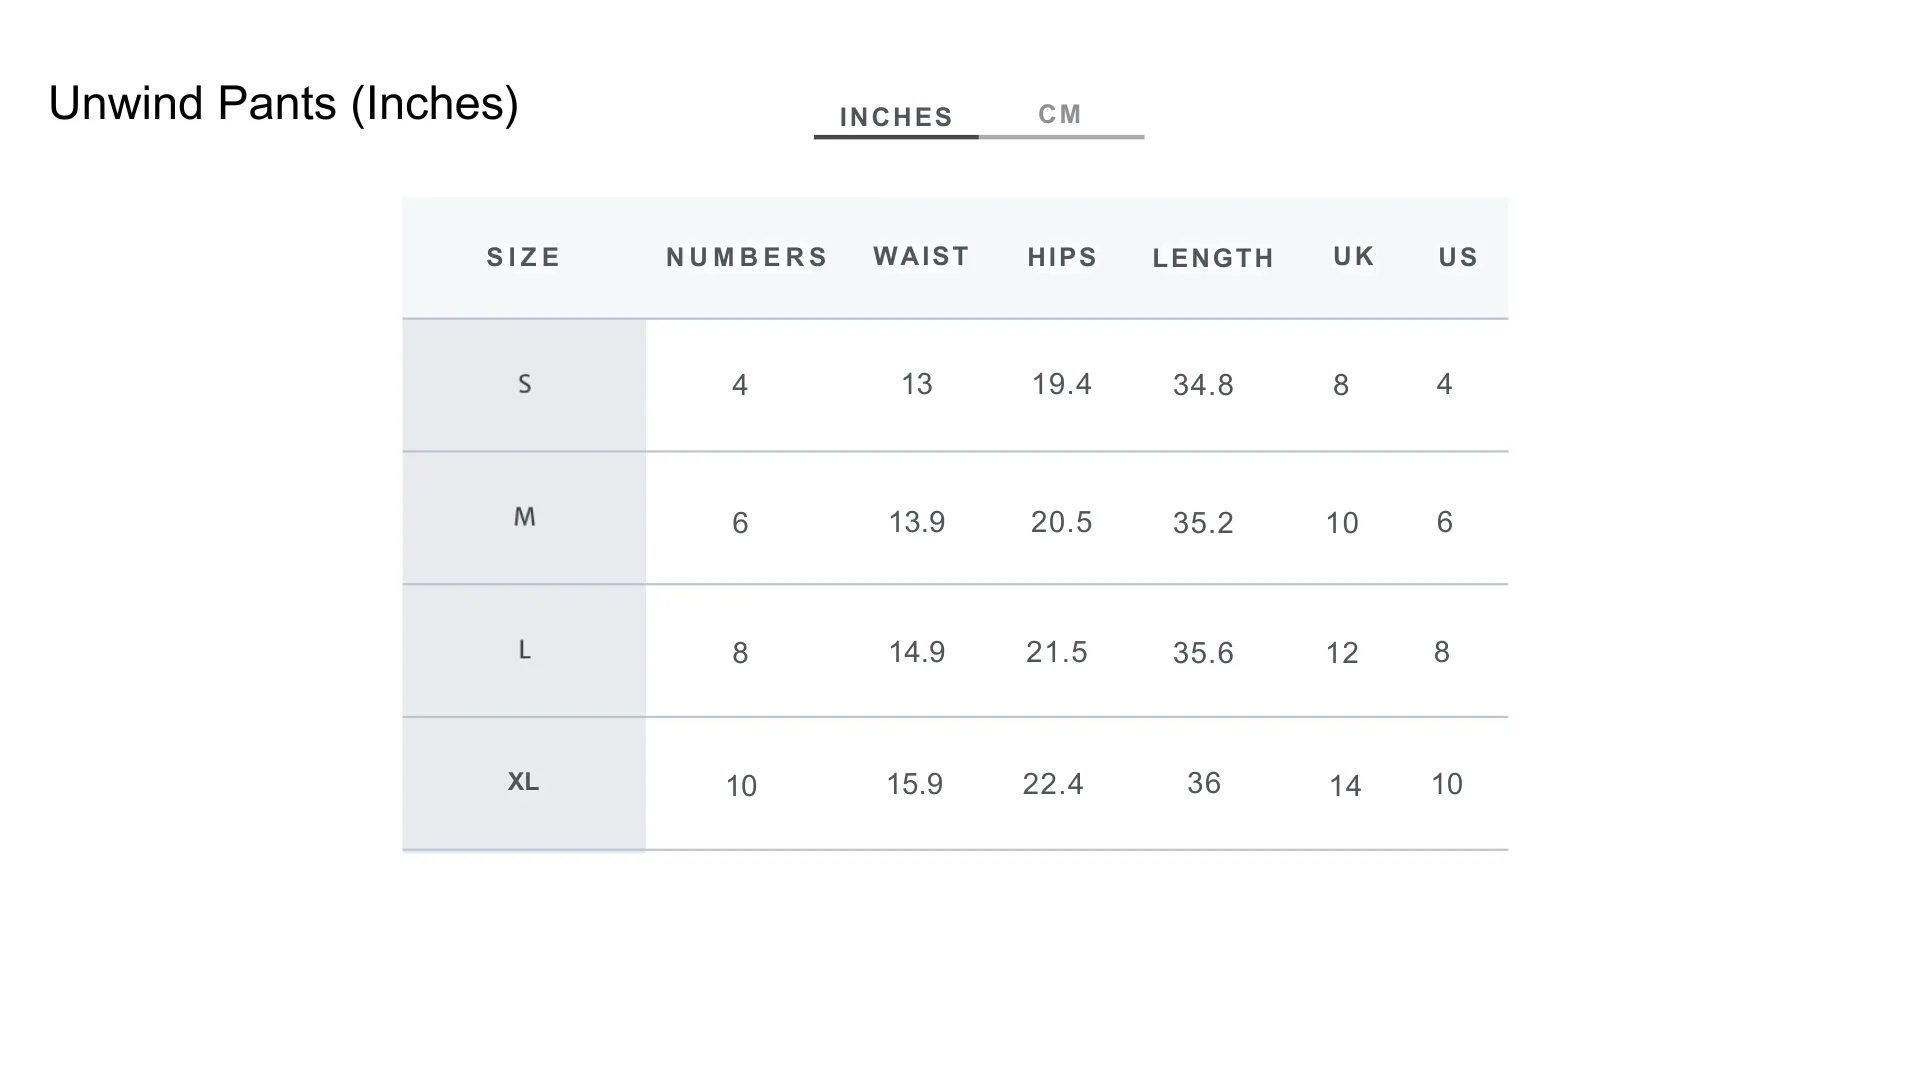This screenshot has height=1080, width=1920.
Task: Click UK size 12 in L row
Action: [x=1342, y=653]
